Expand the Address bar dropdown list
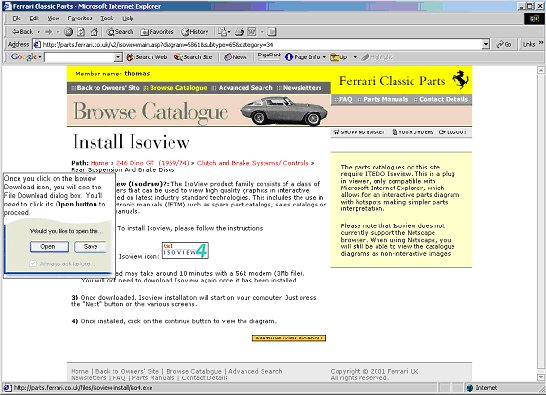This screenshot has height=395, width=546. point(486,44)
